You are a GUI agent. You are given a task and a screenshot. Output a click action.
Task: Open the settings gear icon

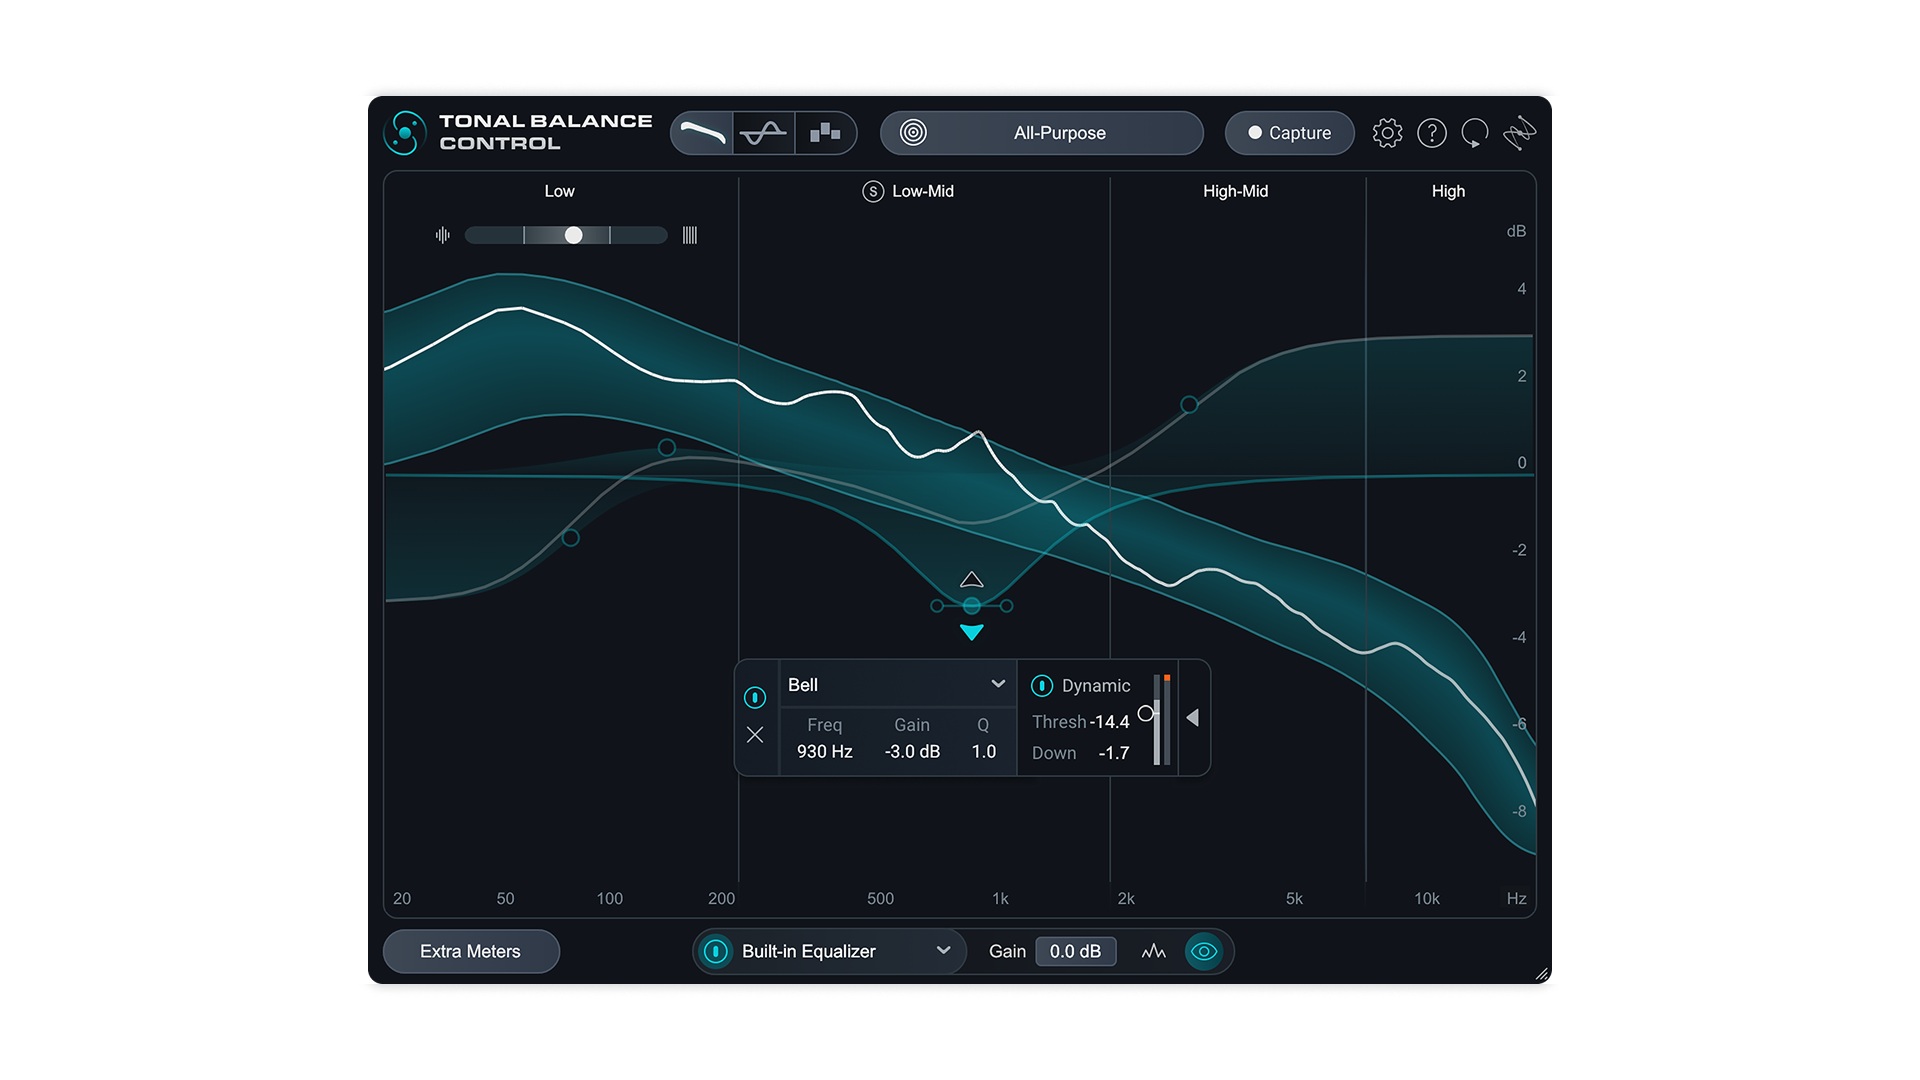pos(1387,133)
